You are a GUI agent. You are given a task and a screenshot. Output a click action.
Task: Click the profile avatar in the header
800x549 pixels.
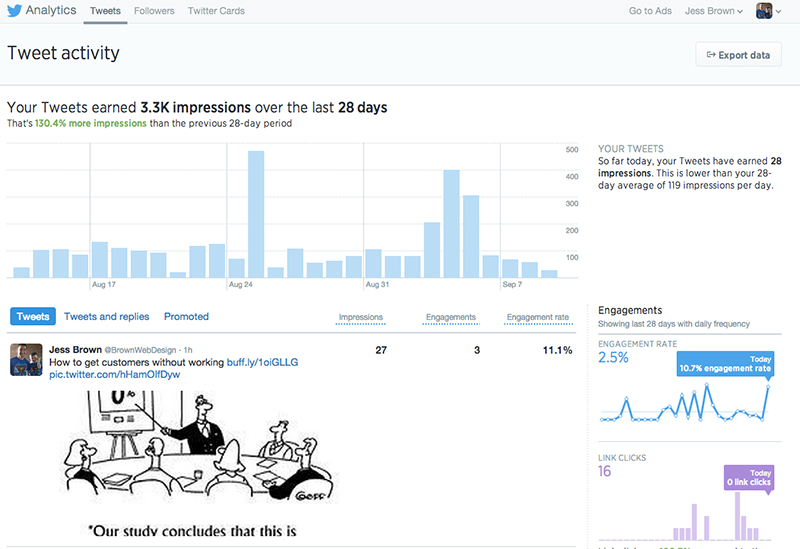[x=764, y=11]
